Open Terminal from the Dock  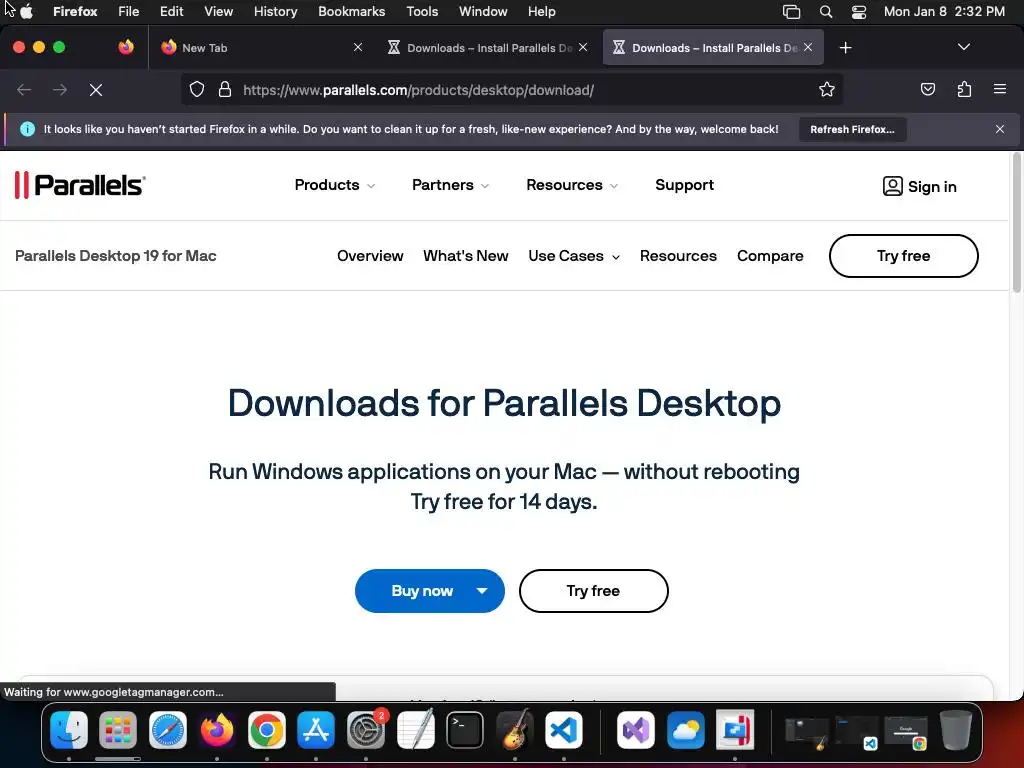point(465,729)
